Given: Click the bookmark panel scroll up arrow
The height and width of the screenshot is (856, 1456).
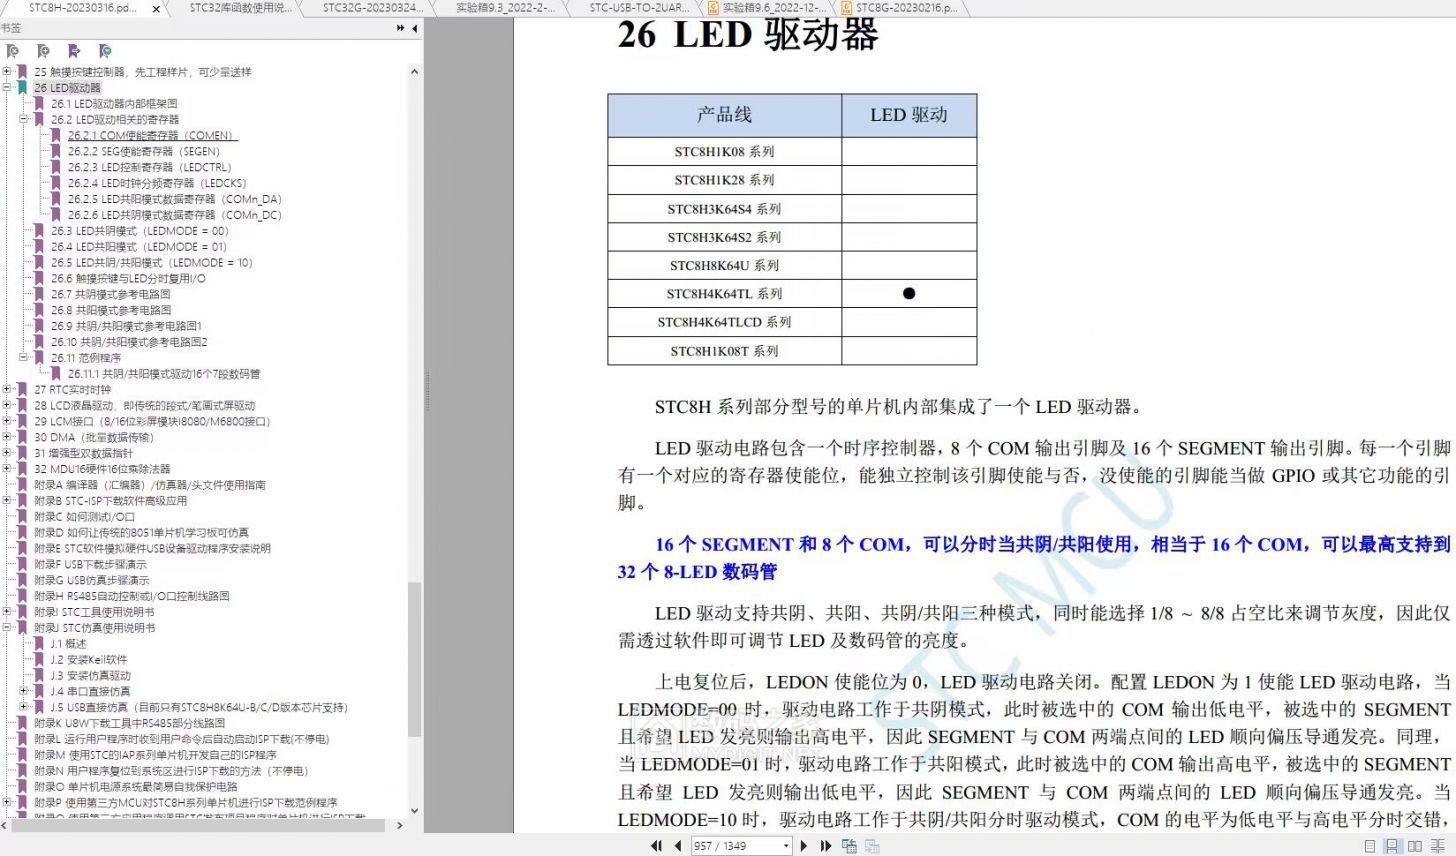Looking at the screenshot, I should (x=415, y=72).
